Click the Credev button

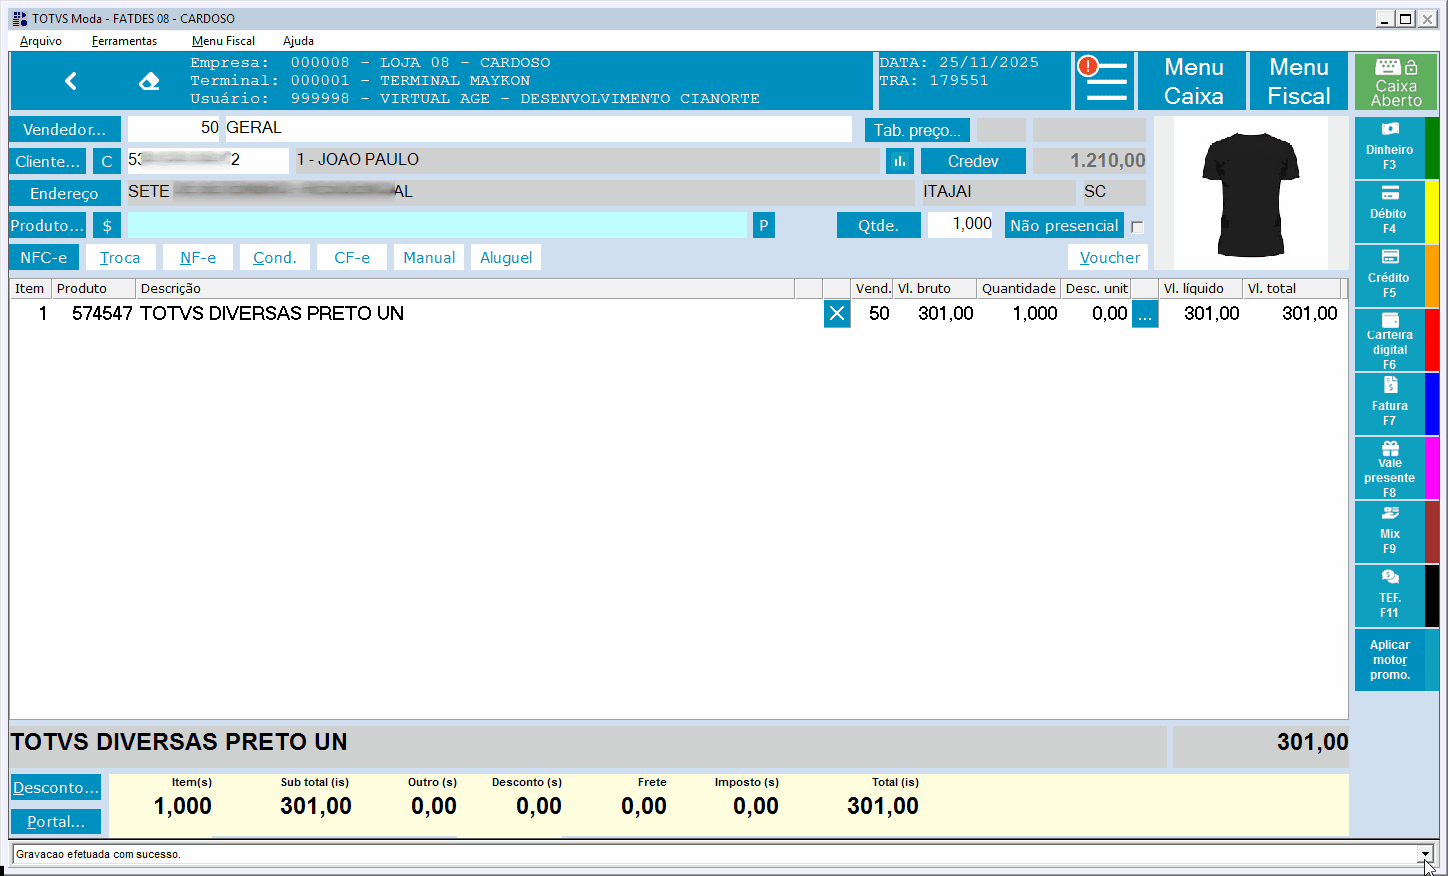(973, 161)
